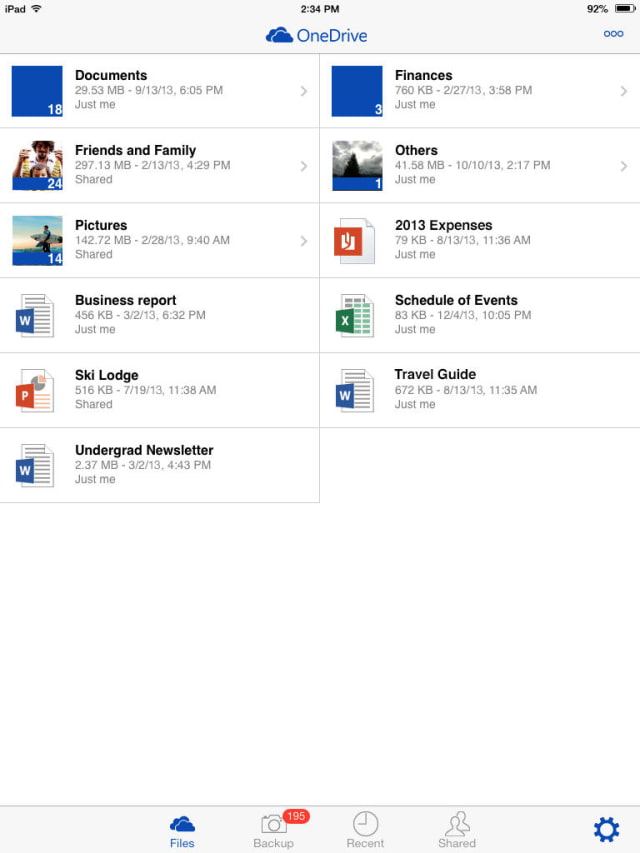Expand the Finances folder chevron
Screen dimensions: 640x853
coord(623,91)
